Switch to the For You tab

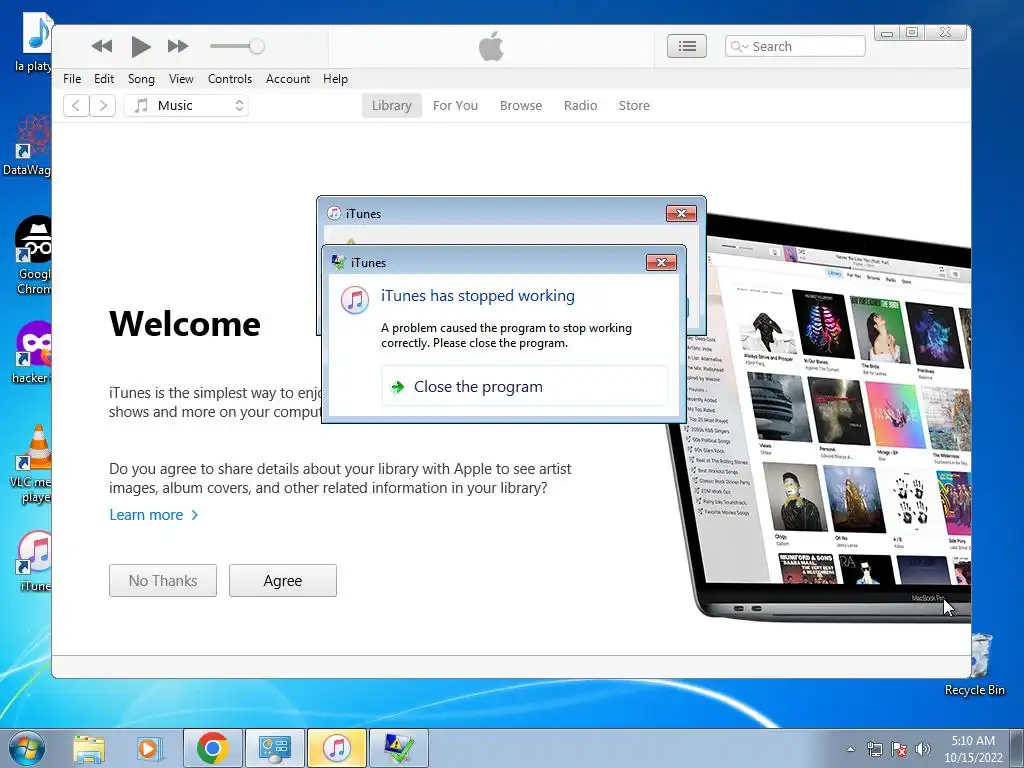coord(455,105)
